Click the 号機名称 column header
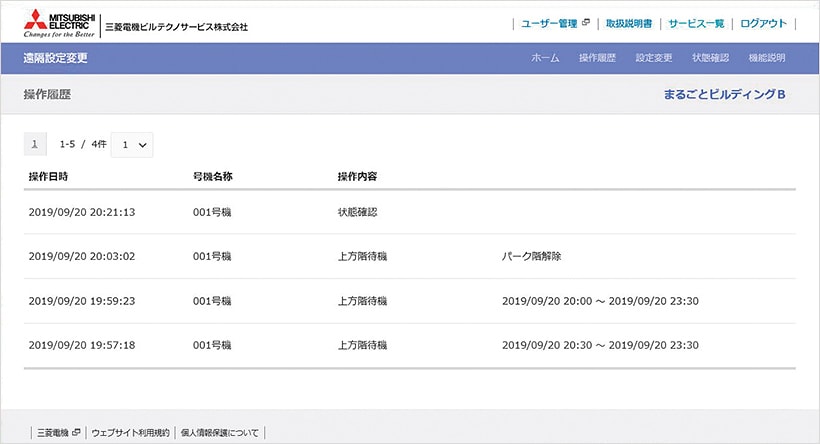The height and width of the screenshot is (444, 820). (212, 177)
